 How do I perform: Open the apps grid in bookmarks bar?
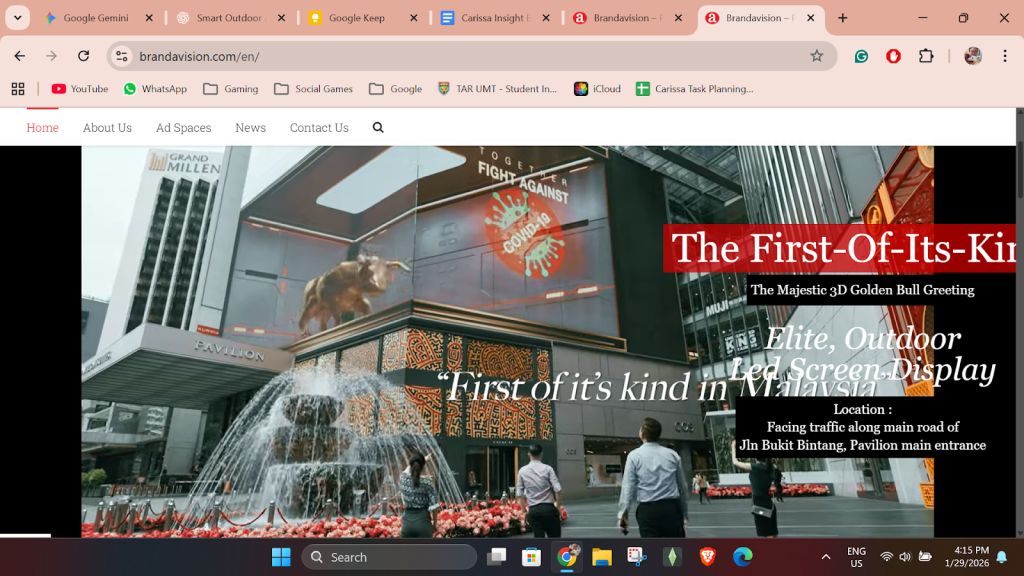click(x=18, y=89)
